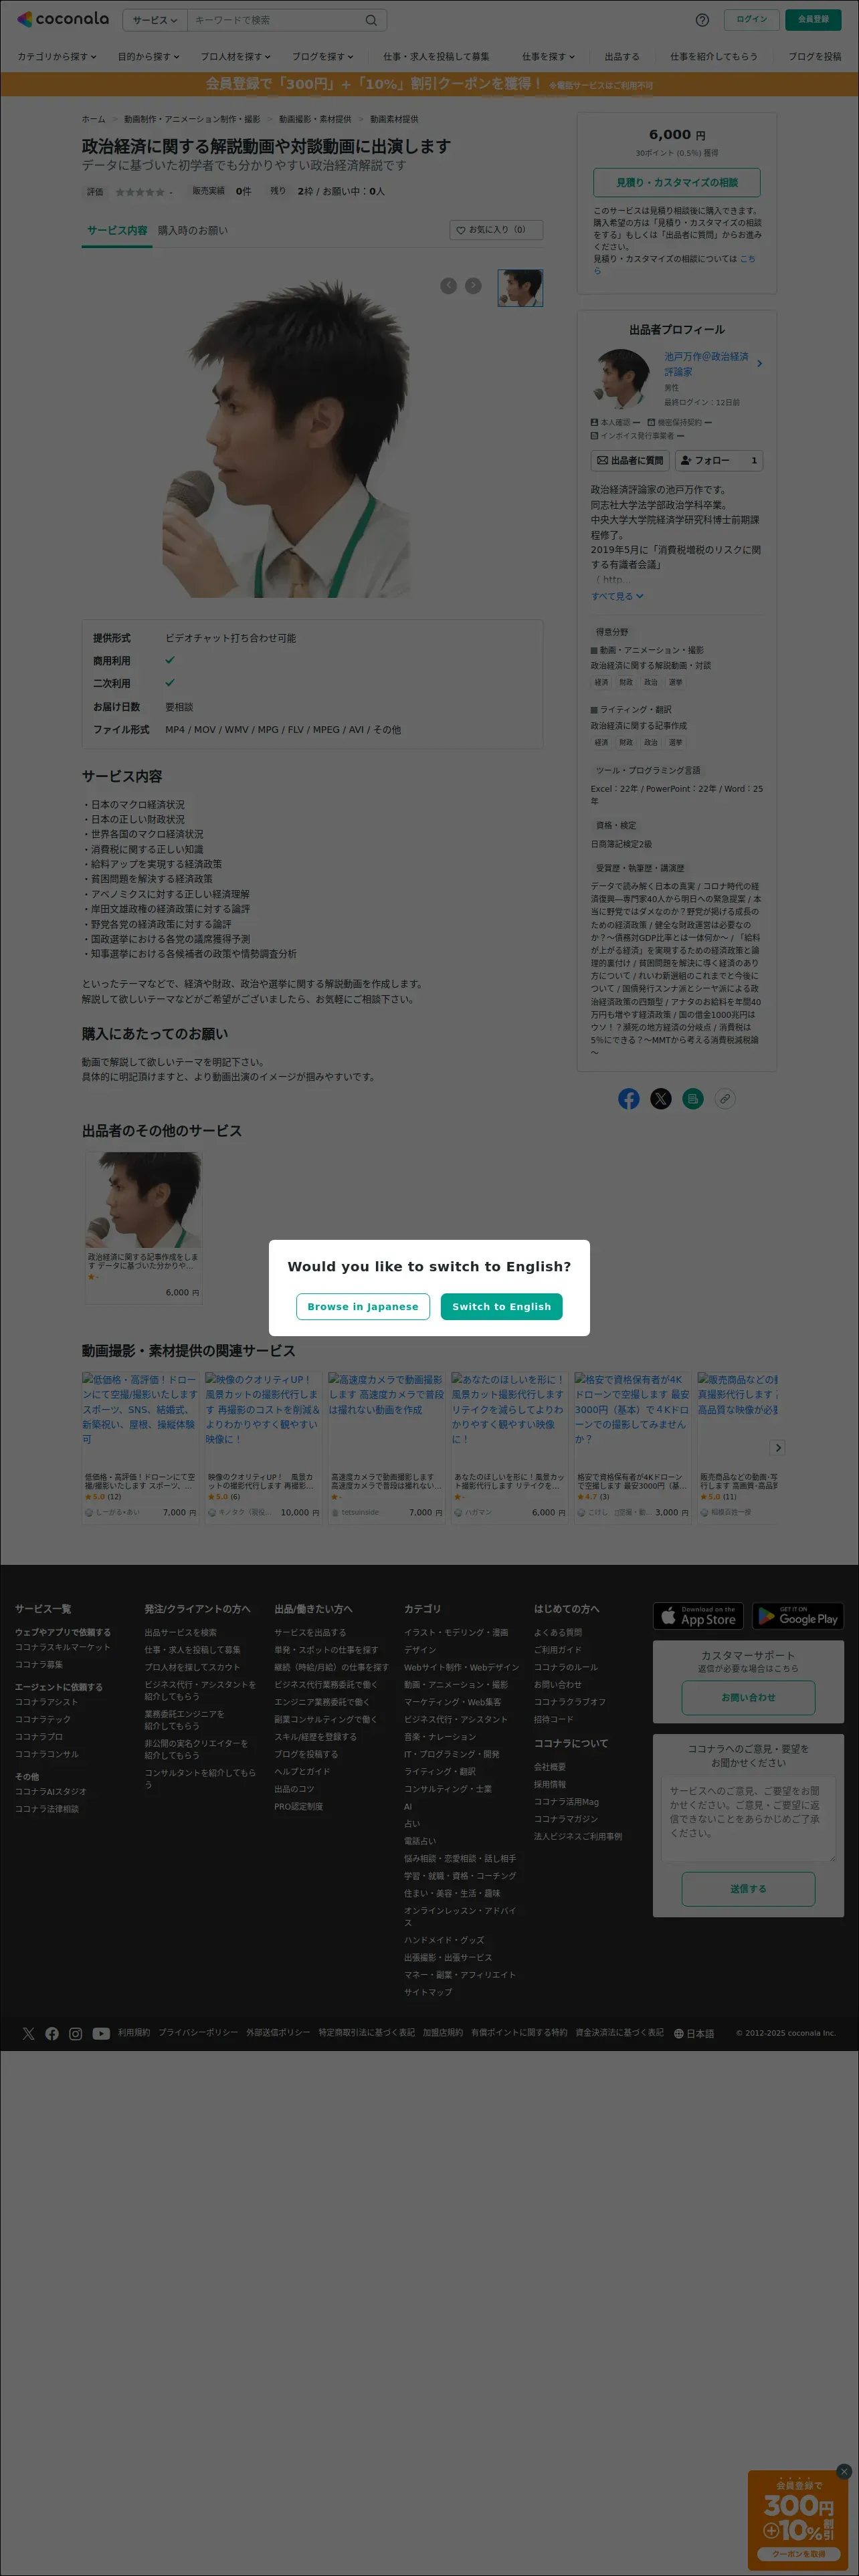
Task: Click 送信する feedback button
Action: pos(748,1889)
